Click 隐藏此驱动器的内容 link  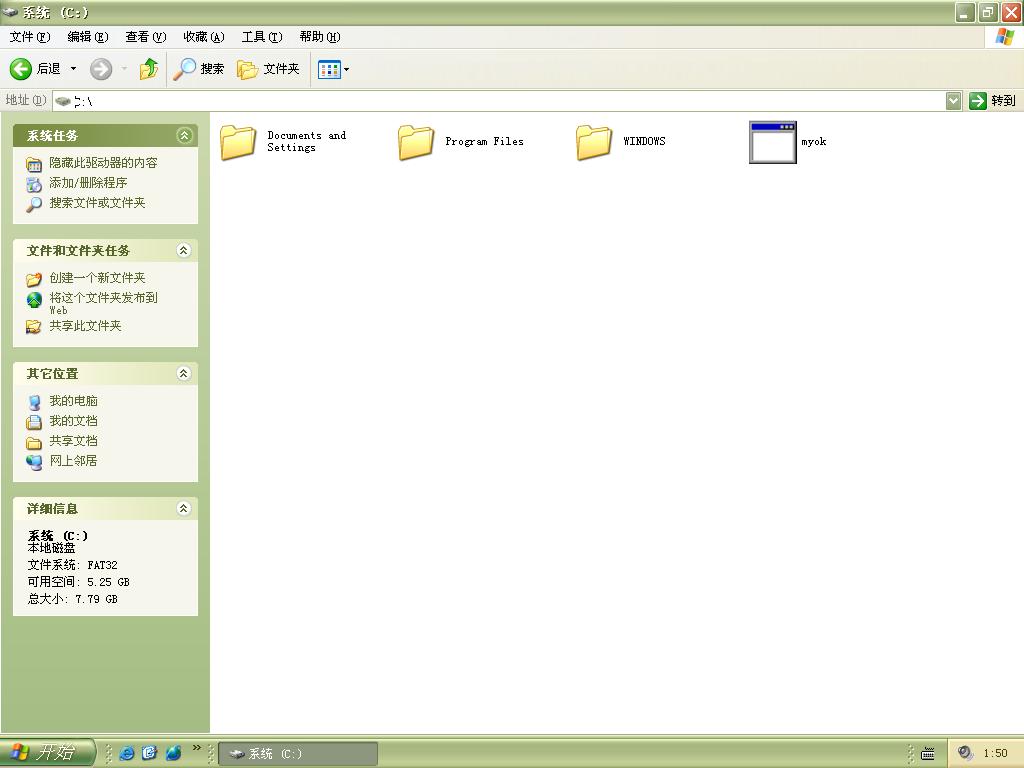[103, 163]
